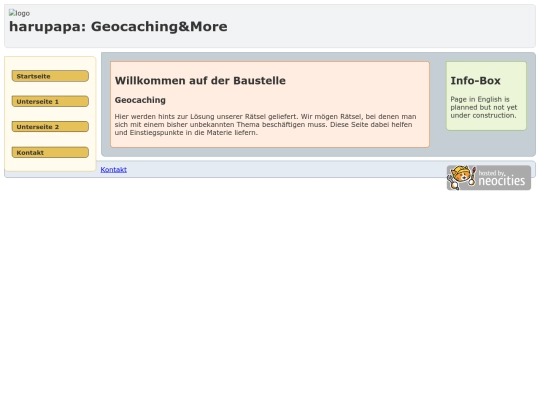The height and width of the screenshot is (405, 540).
Task: Click the paragraph starting 'Hier werden hints'
Action: tap(266, 124)
